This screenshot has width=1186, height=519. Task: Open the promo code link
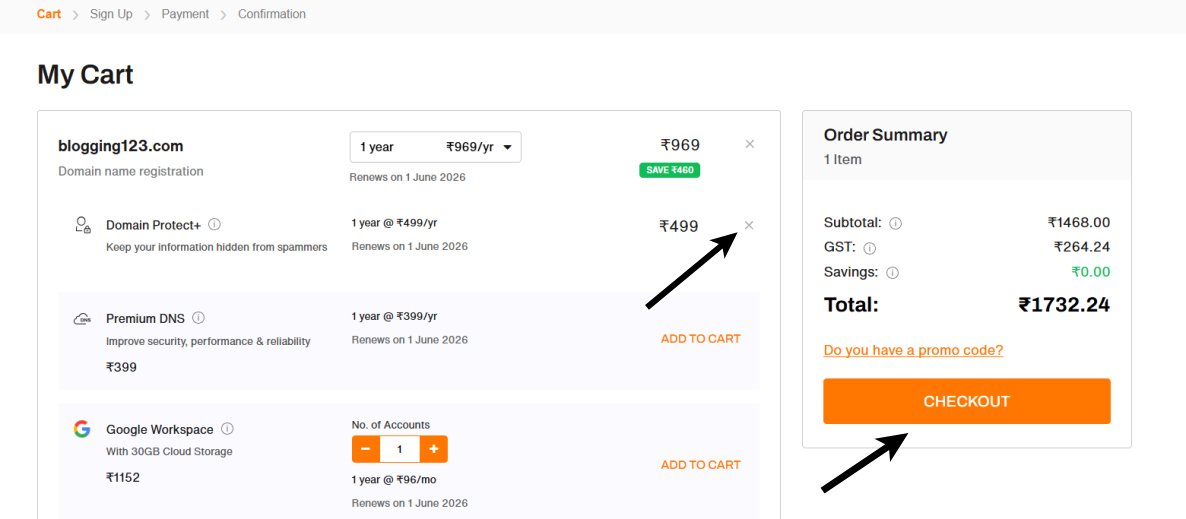click(x=913, y=350)
